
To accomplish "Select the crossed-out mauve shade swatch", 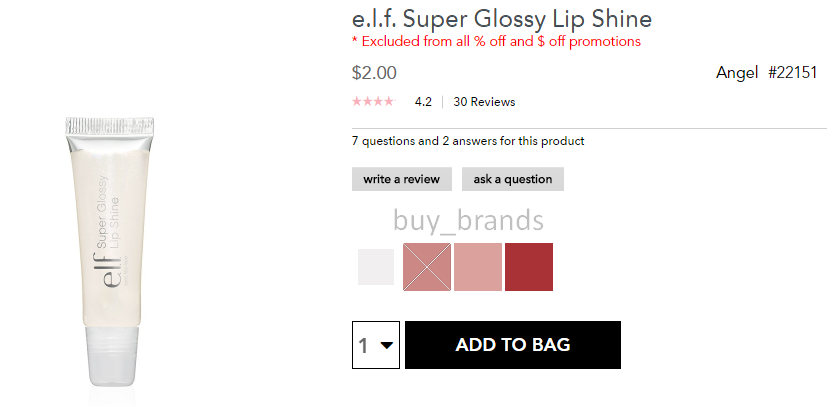I will click(427, 267).
